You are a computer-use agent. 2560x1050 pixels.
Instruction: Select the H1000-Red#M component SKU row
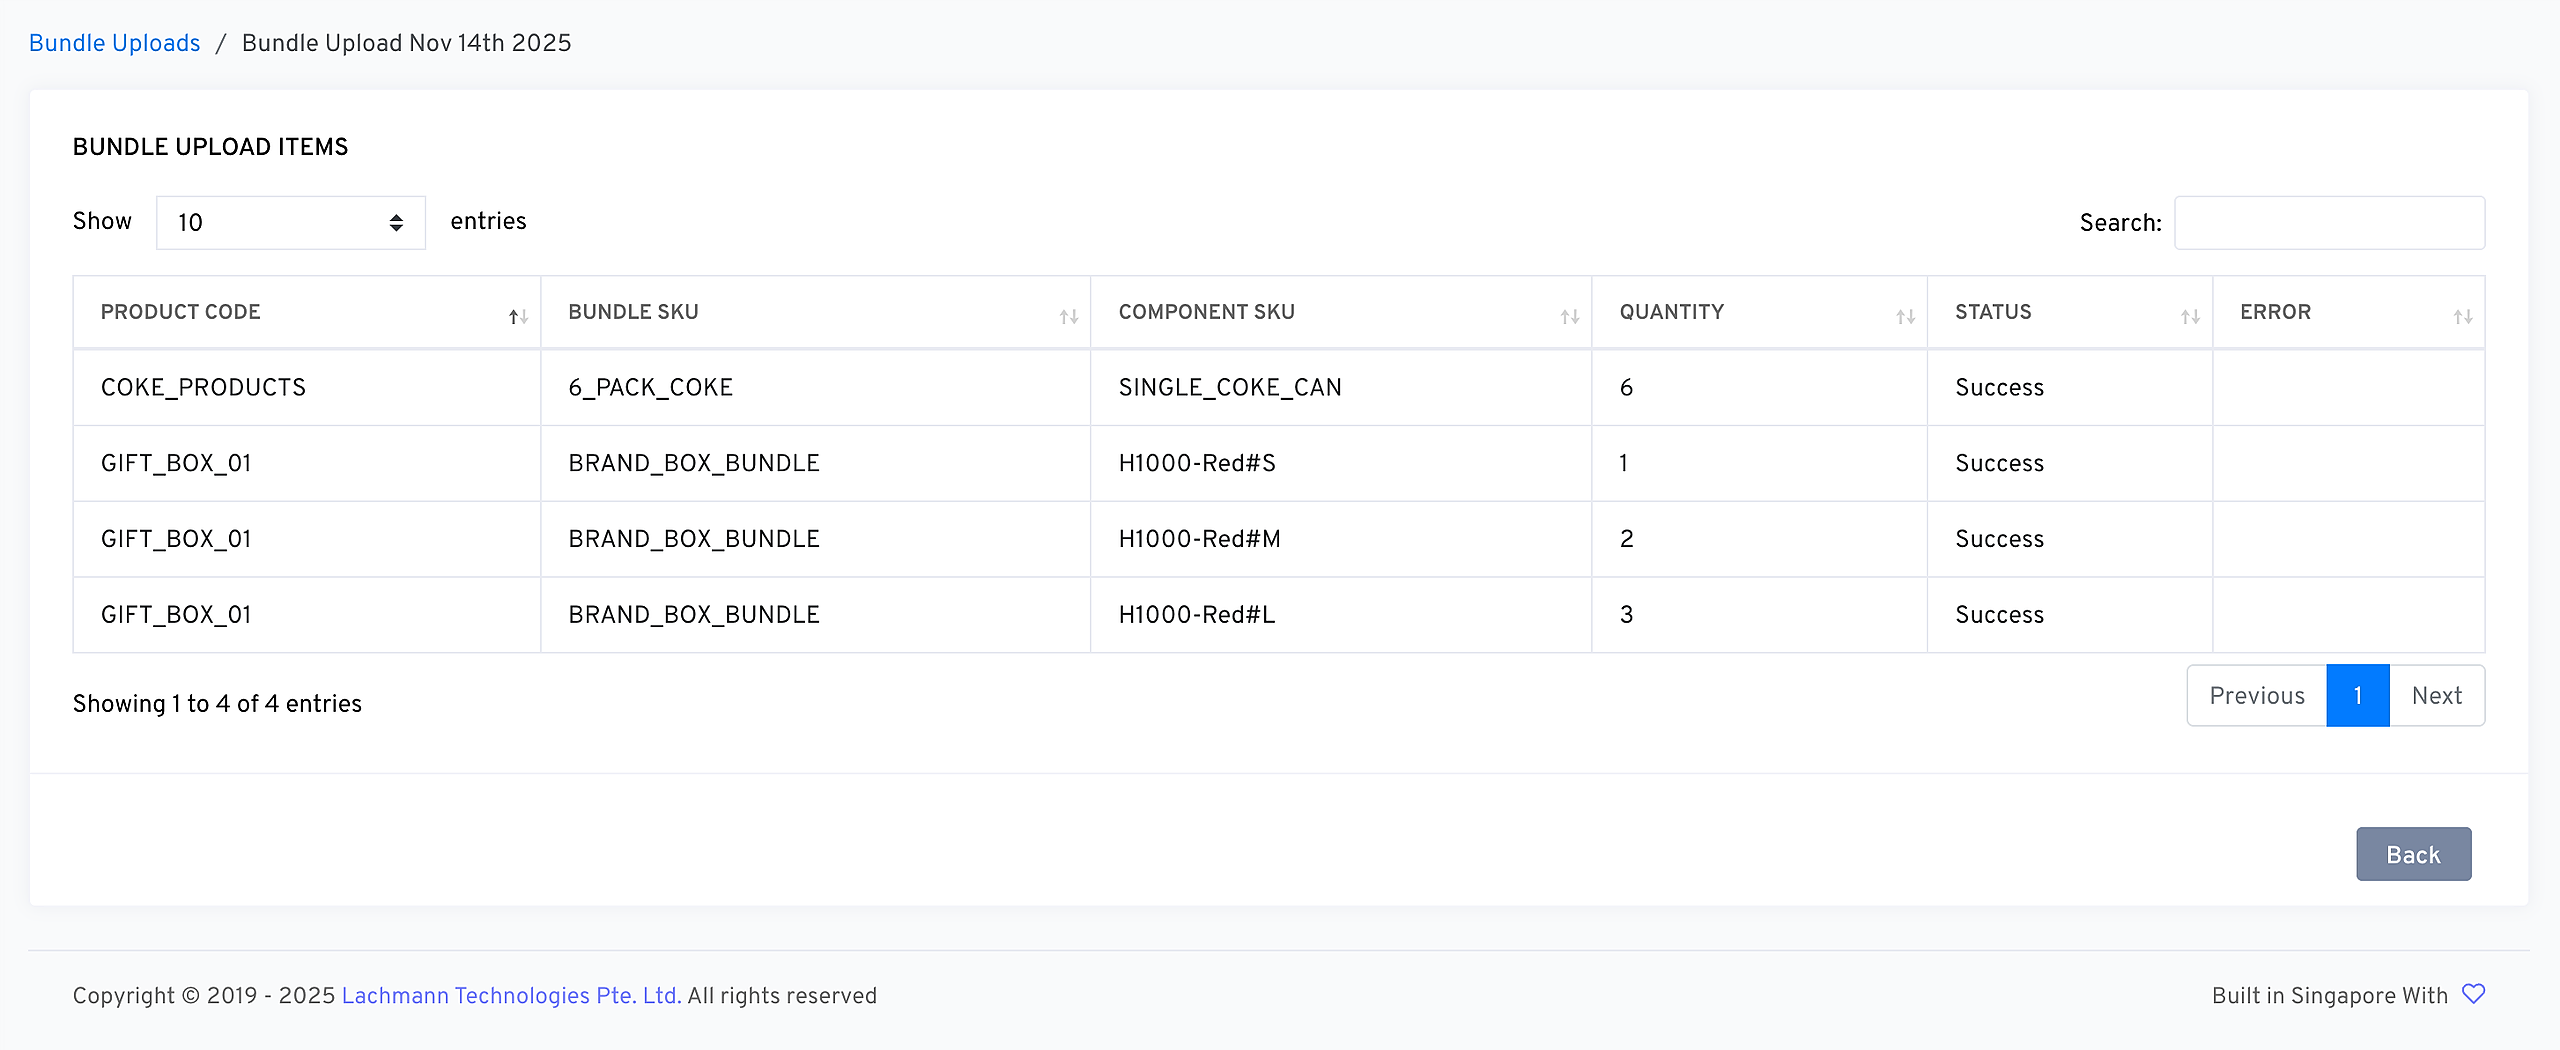coord(1199,539)
